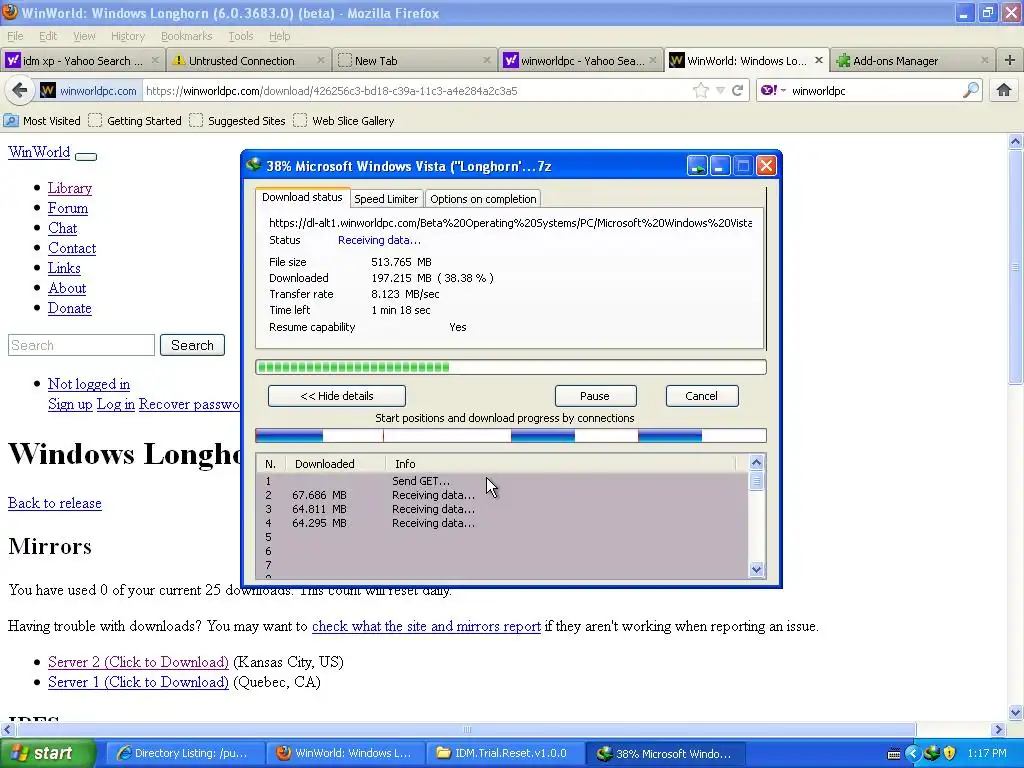Cancel the IDM download
This screenshot has height=768, width=1024.
coord(701,396)
